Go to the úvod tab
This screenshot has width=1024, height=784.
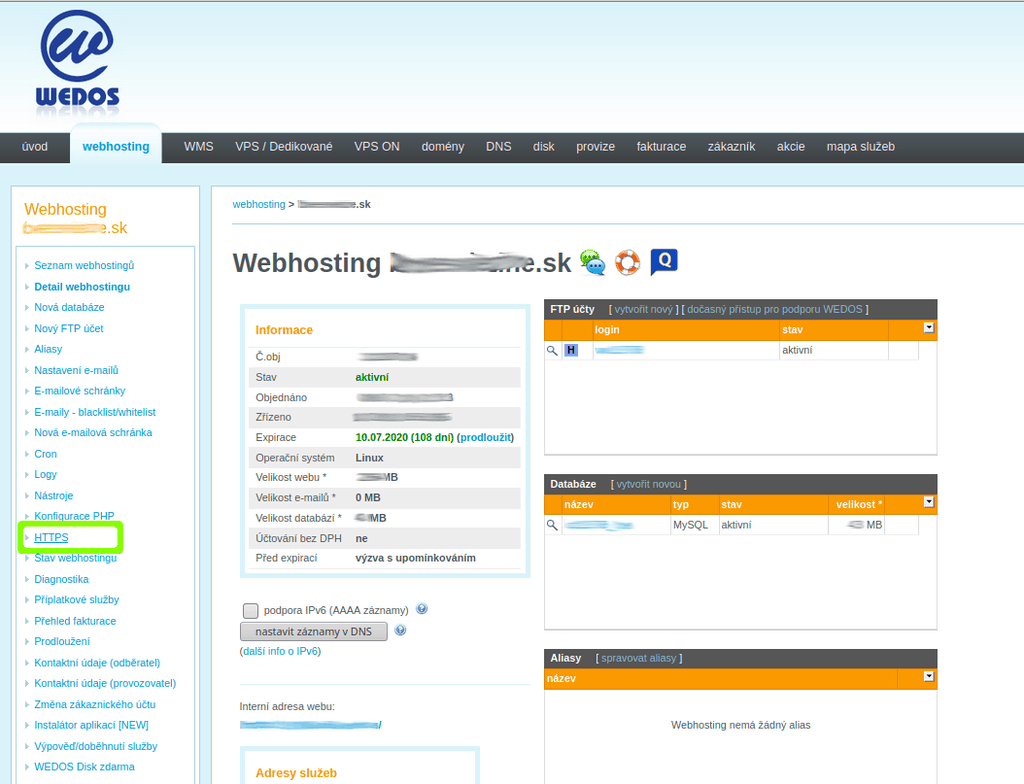35,147
